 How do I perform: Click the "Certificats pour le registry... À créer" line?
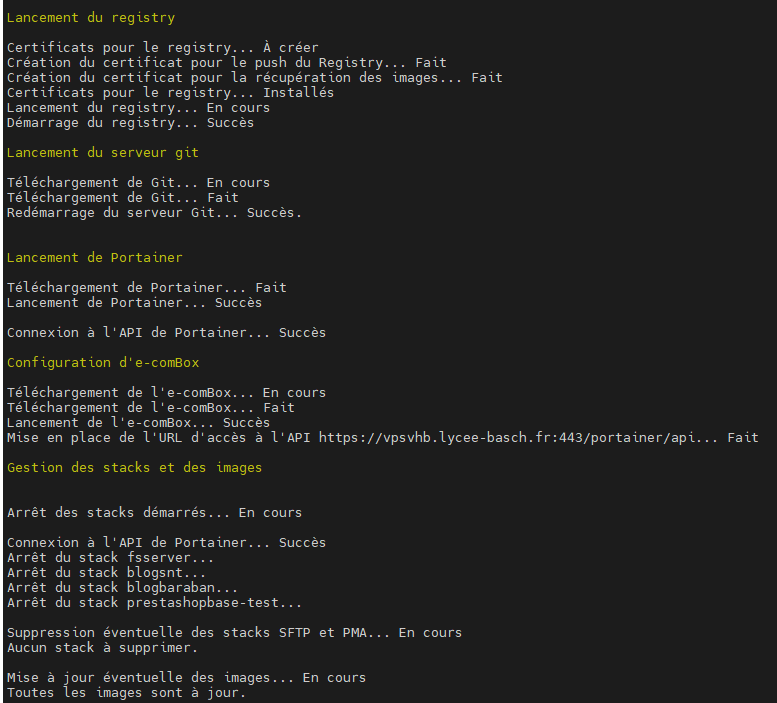(x=163, y=48)
